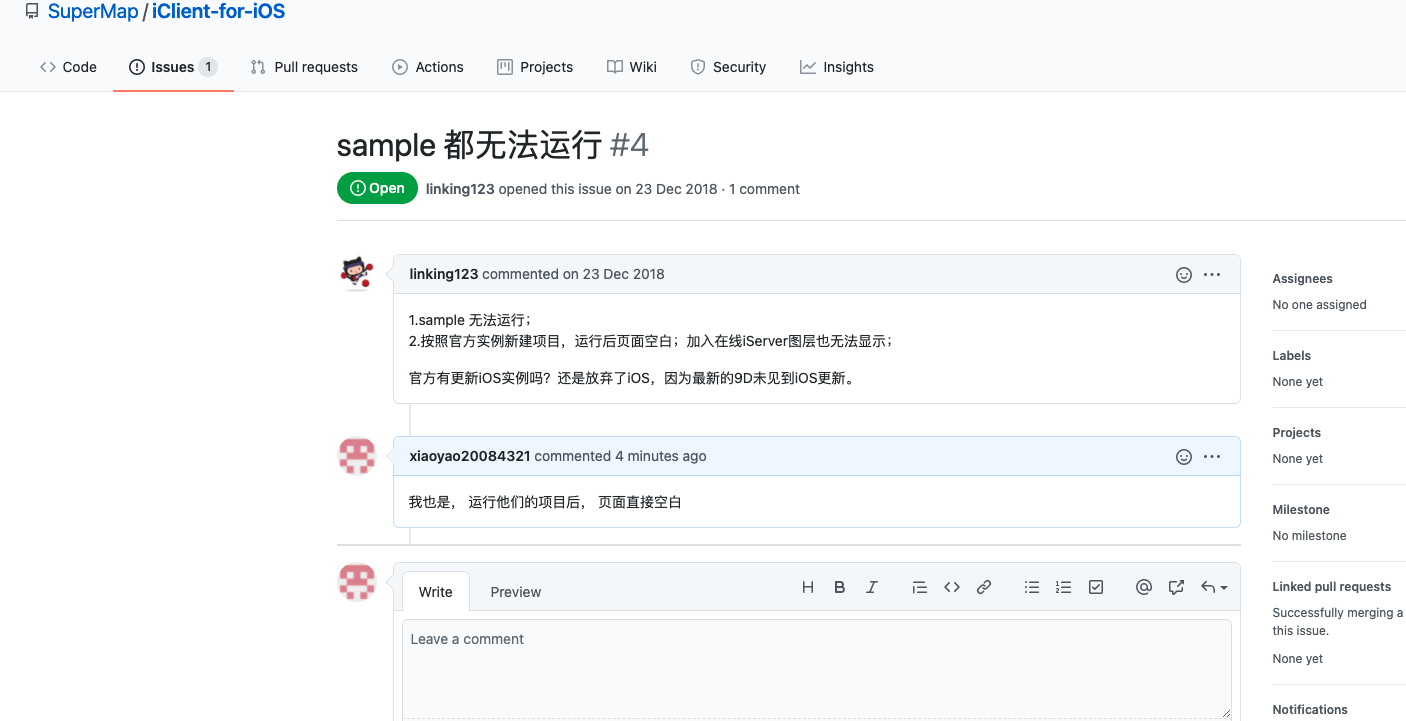
Task: Reference an issue or pull request
Action: click(x=1176, y=588)
